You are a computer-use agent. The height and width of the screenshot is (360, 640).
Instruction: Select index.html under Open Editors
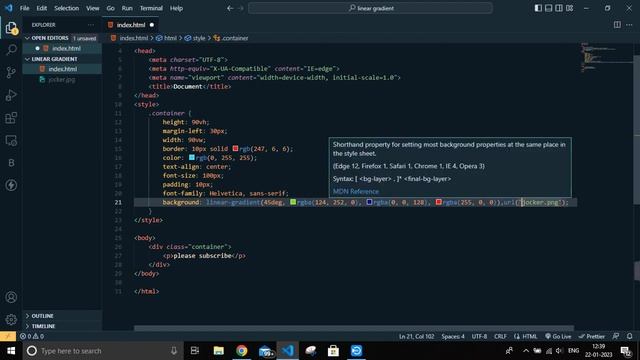point(66,48)
